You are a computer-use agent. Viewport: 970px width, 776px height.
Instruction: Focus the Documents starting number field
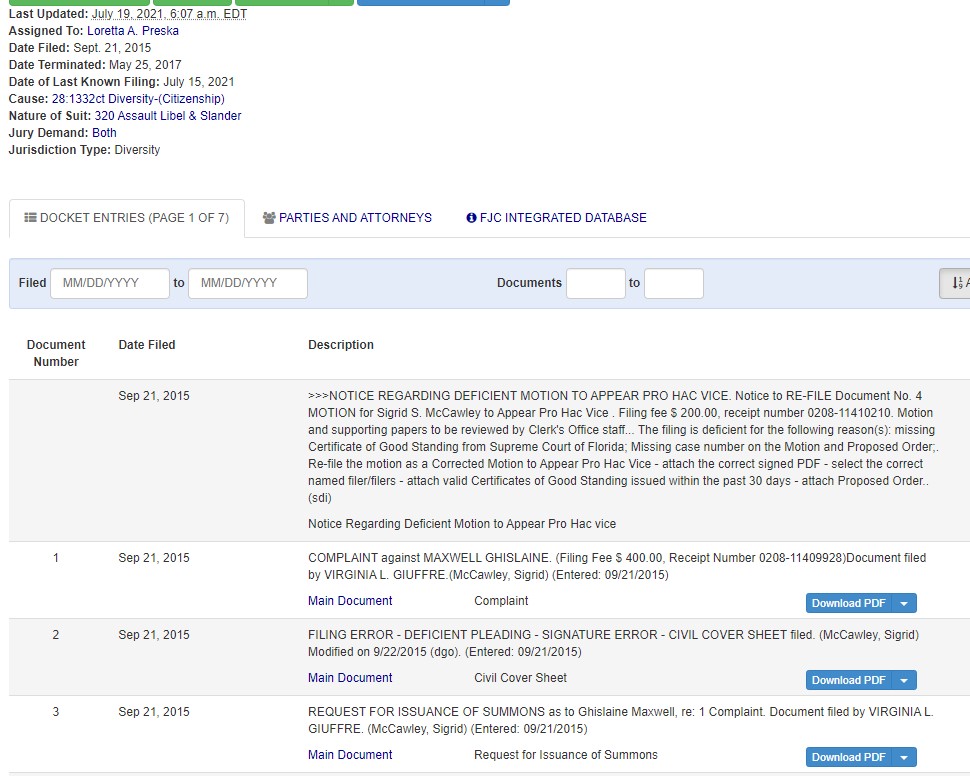tap(596, 283)
